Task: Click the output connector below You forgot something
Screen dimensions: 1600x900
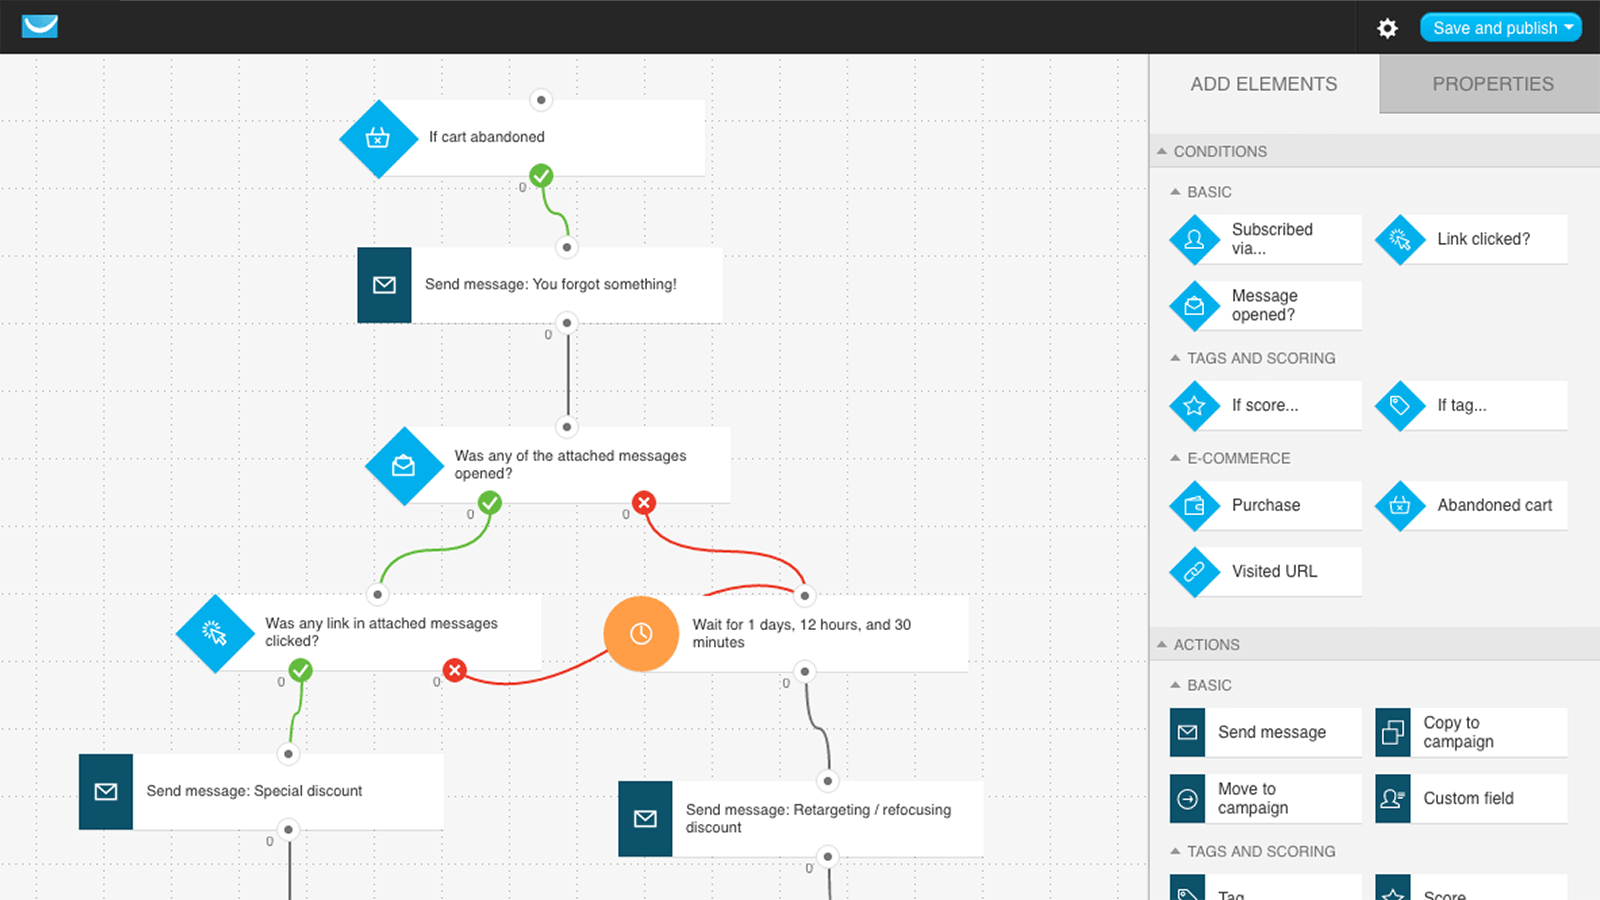Action: point(567,322)
